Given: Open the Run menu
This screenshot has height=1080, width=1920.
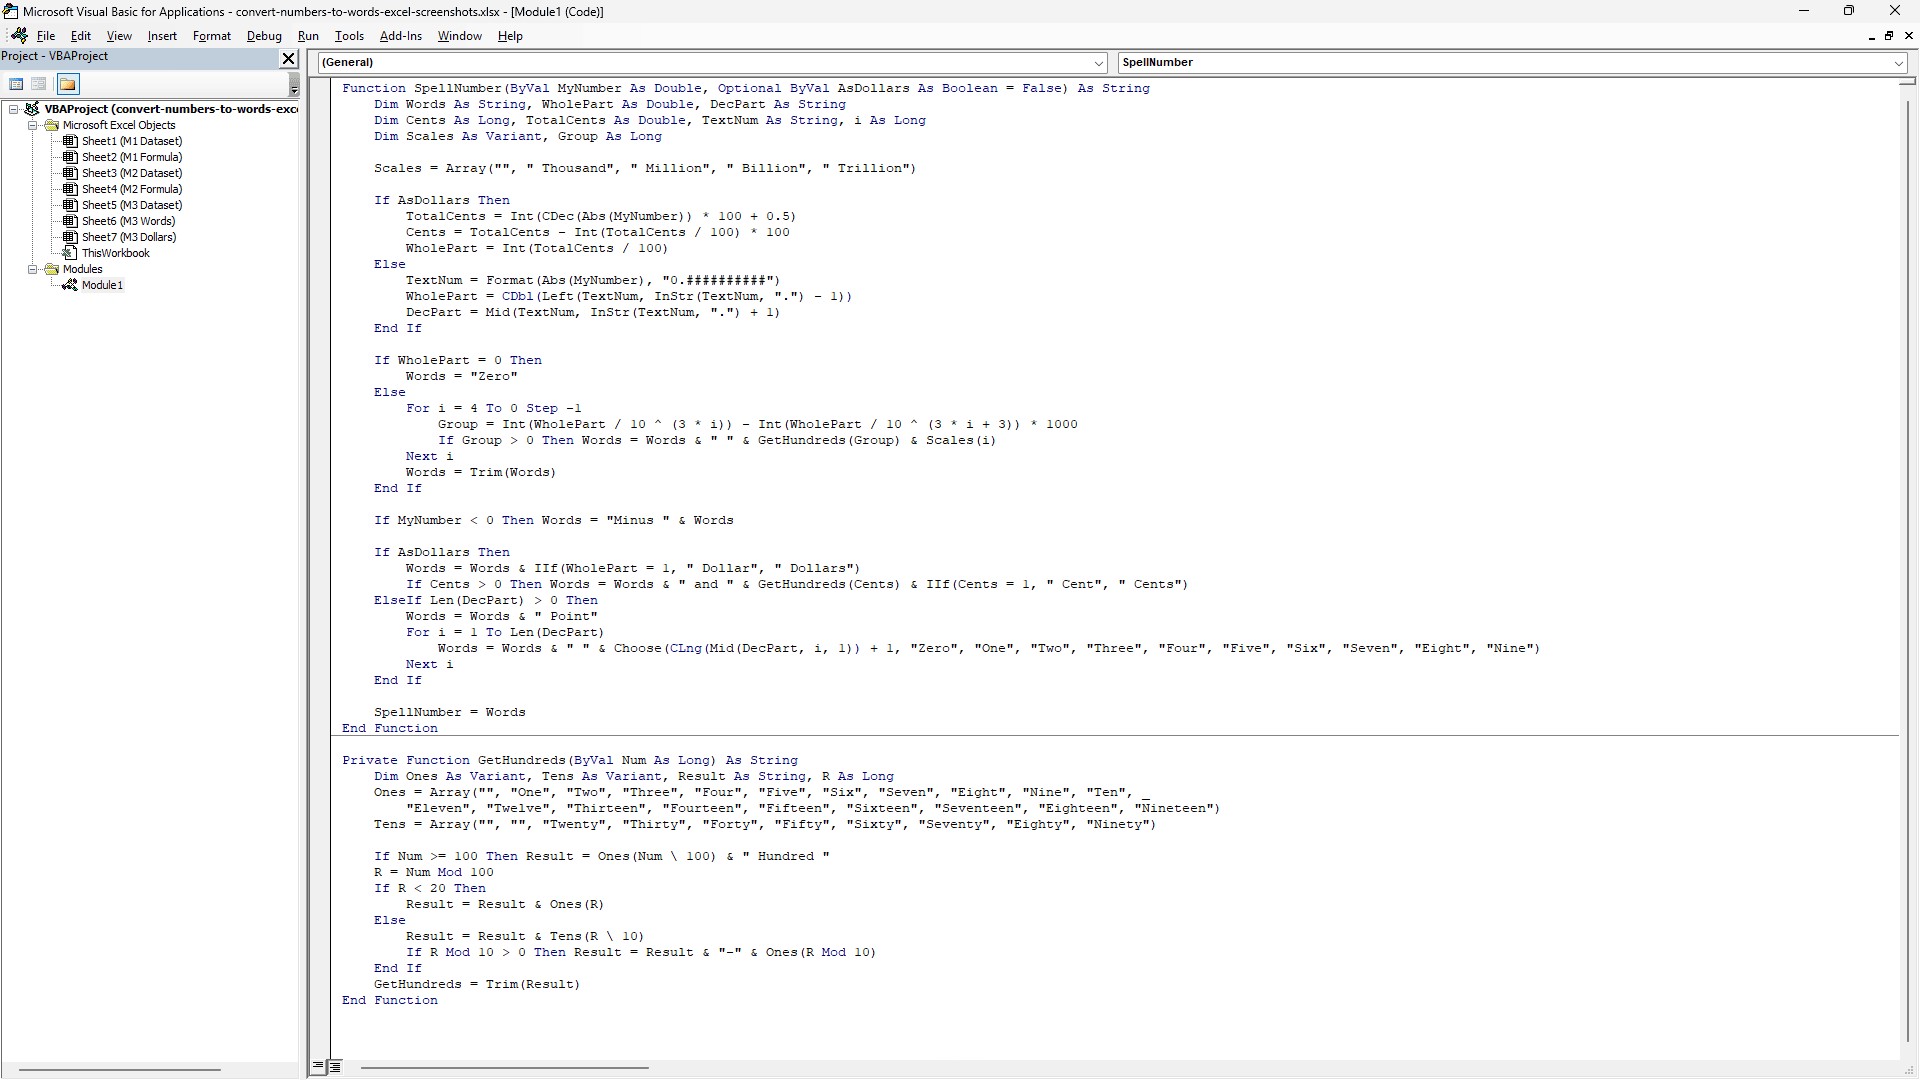Looking at the screenshot, I should coord(308,36).
